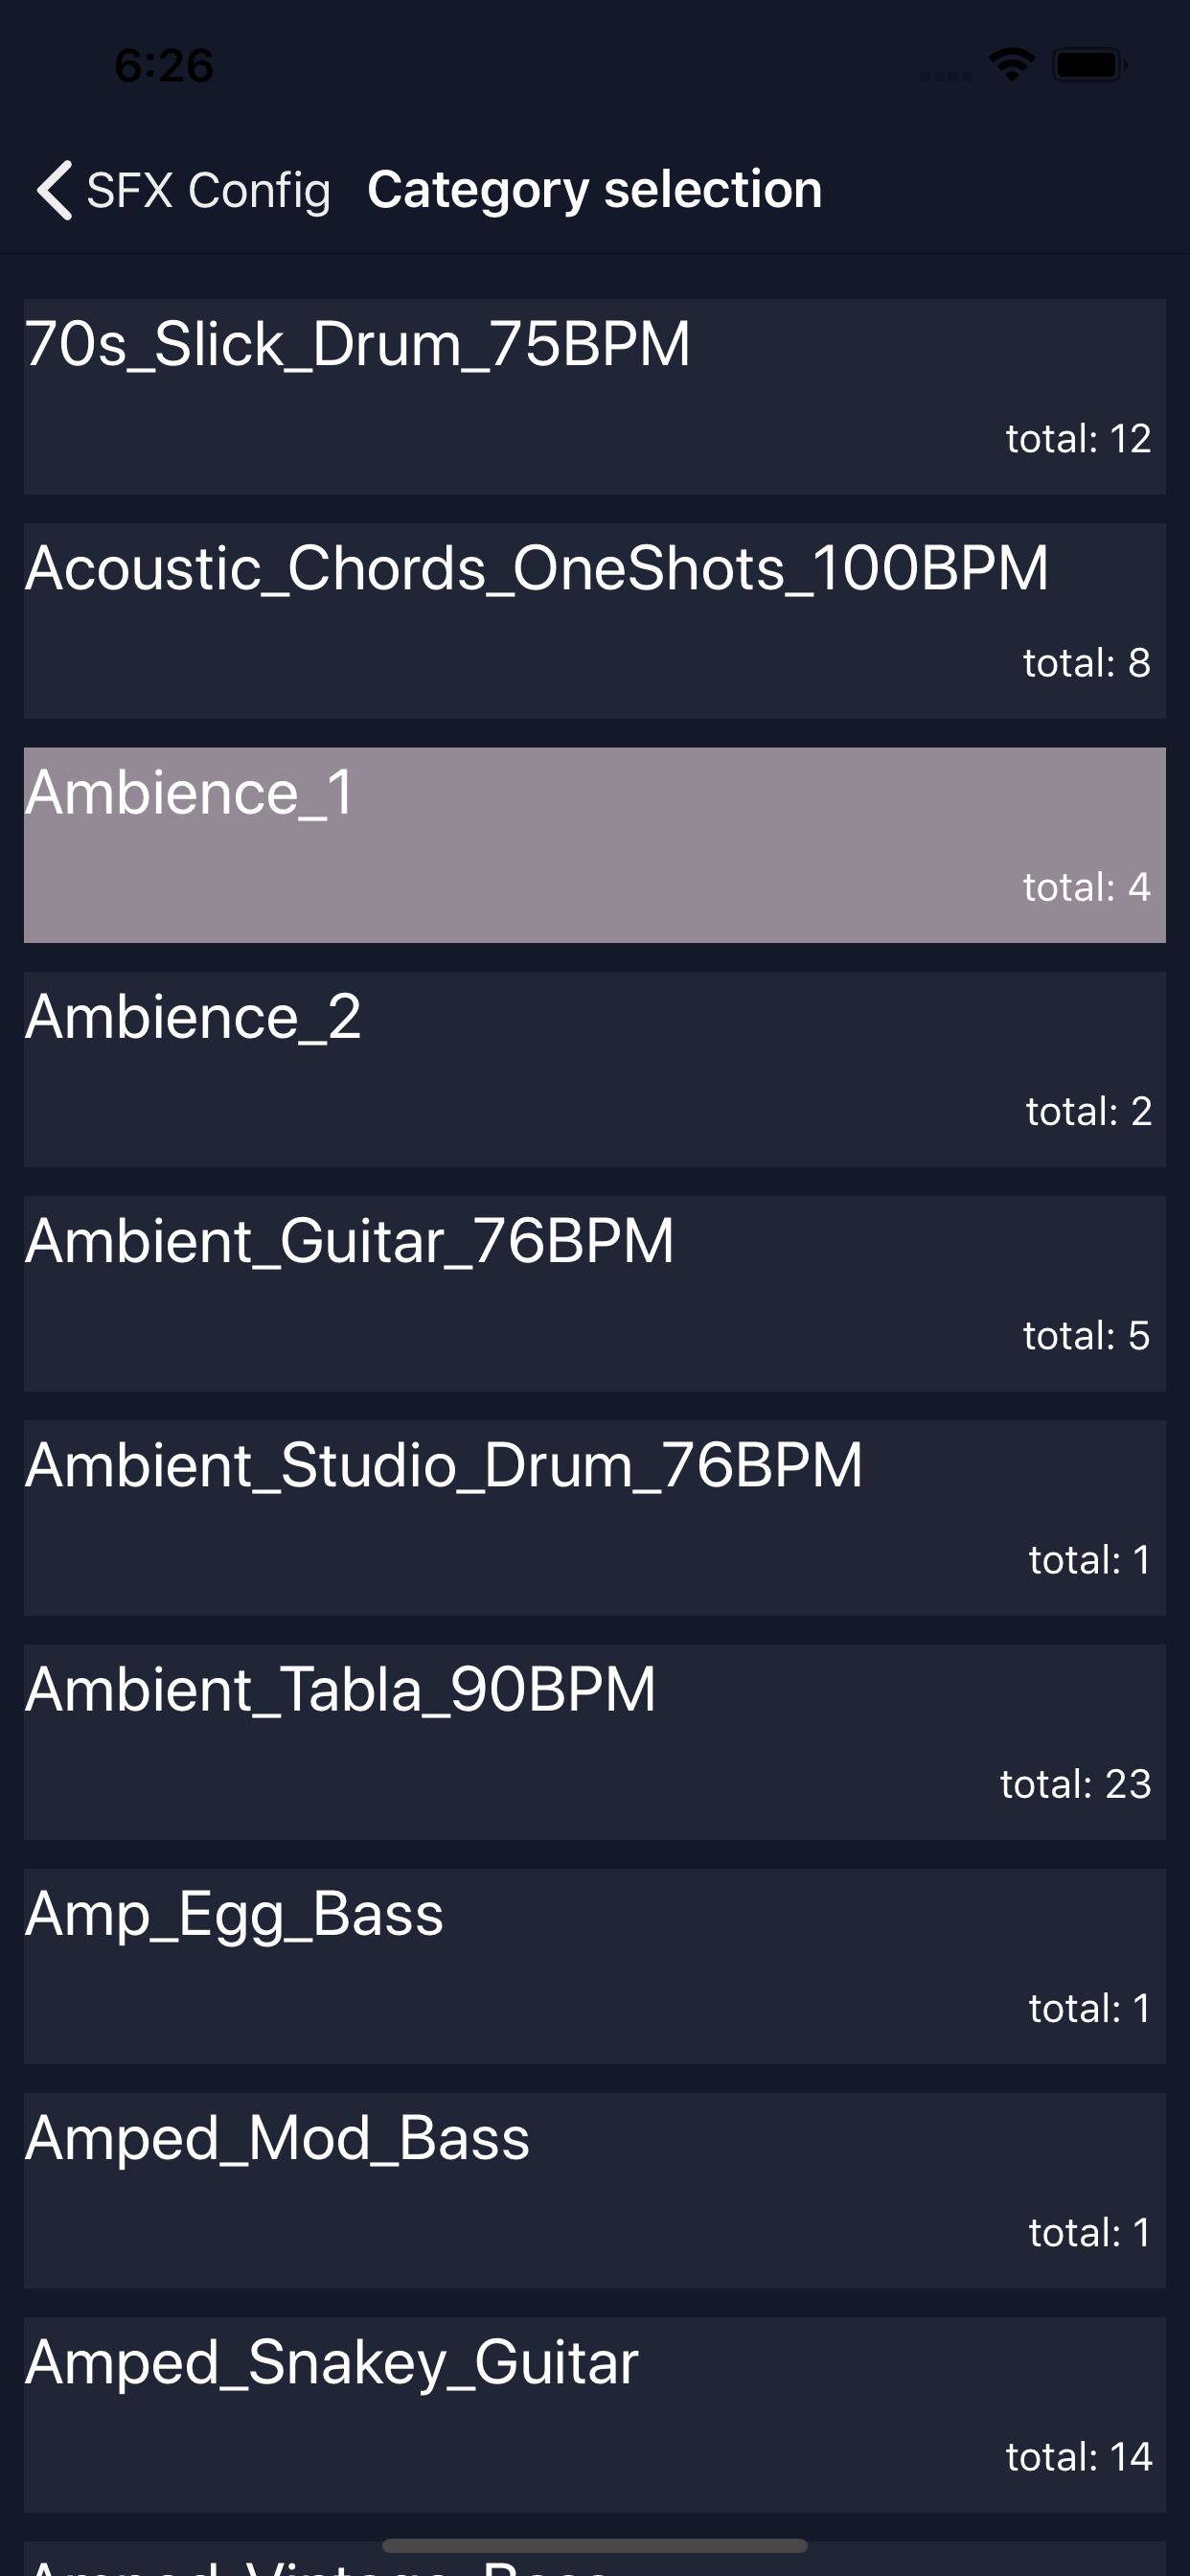Tap the 6:26 clock in status bar
The height and width of the screenshot is (2576, 1190).
click(x=164, y=66)
